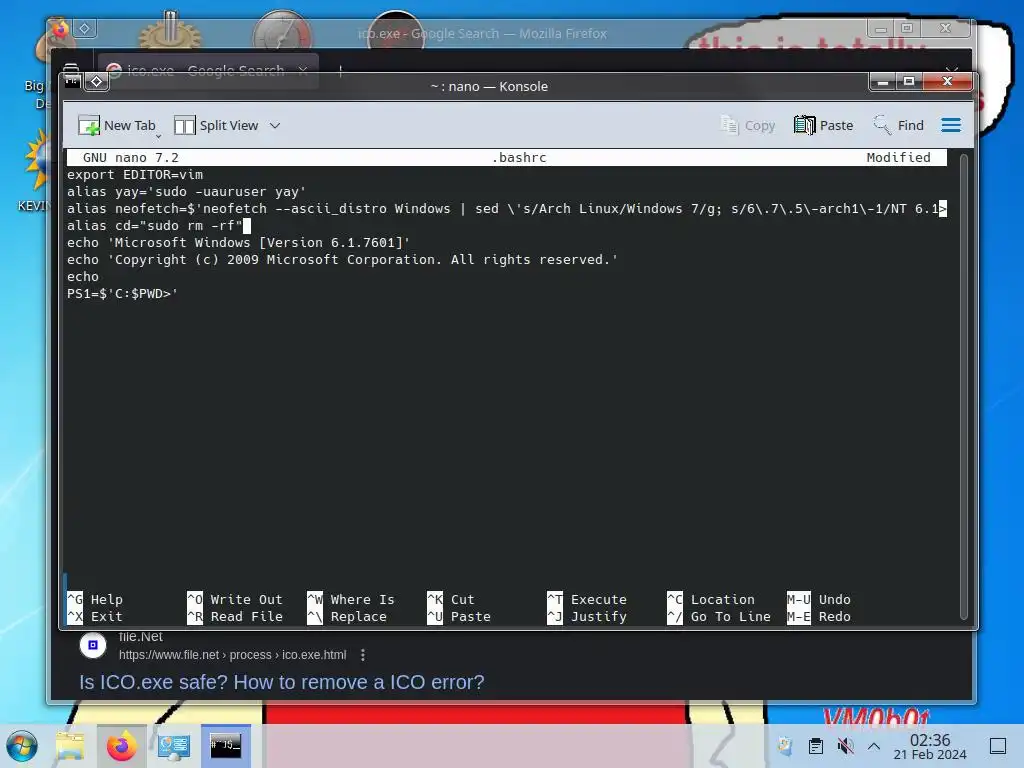Click the ^C Location shortcut label
This screenshot has height=768, width=1024.
point(711,600)
